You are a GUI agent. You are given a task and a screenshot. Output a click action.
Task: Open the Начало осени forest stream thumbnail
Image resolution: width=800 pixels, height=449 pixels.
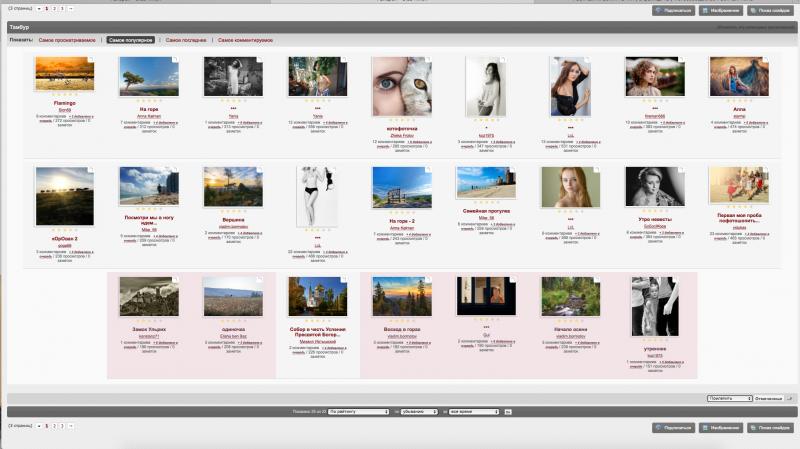click(570, 296)
